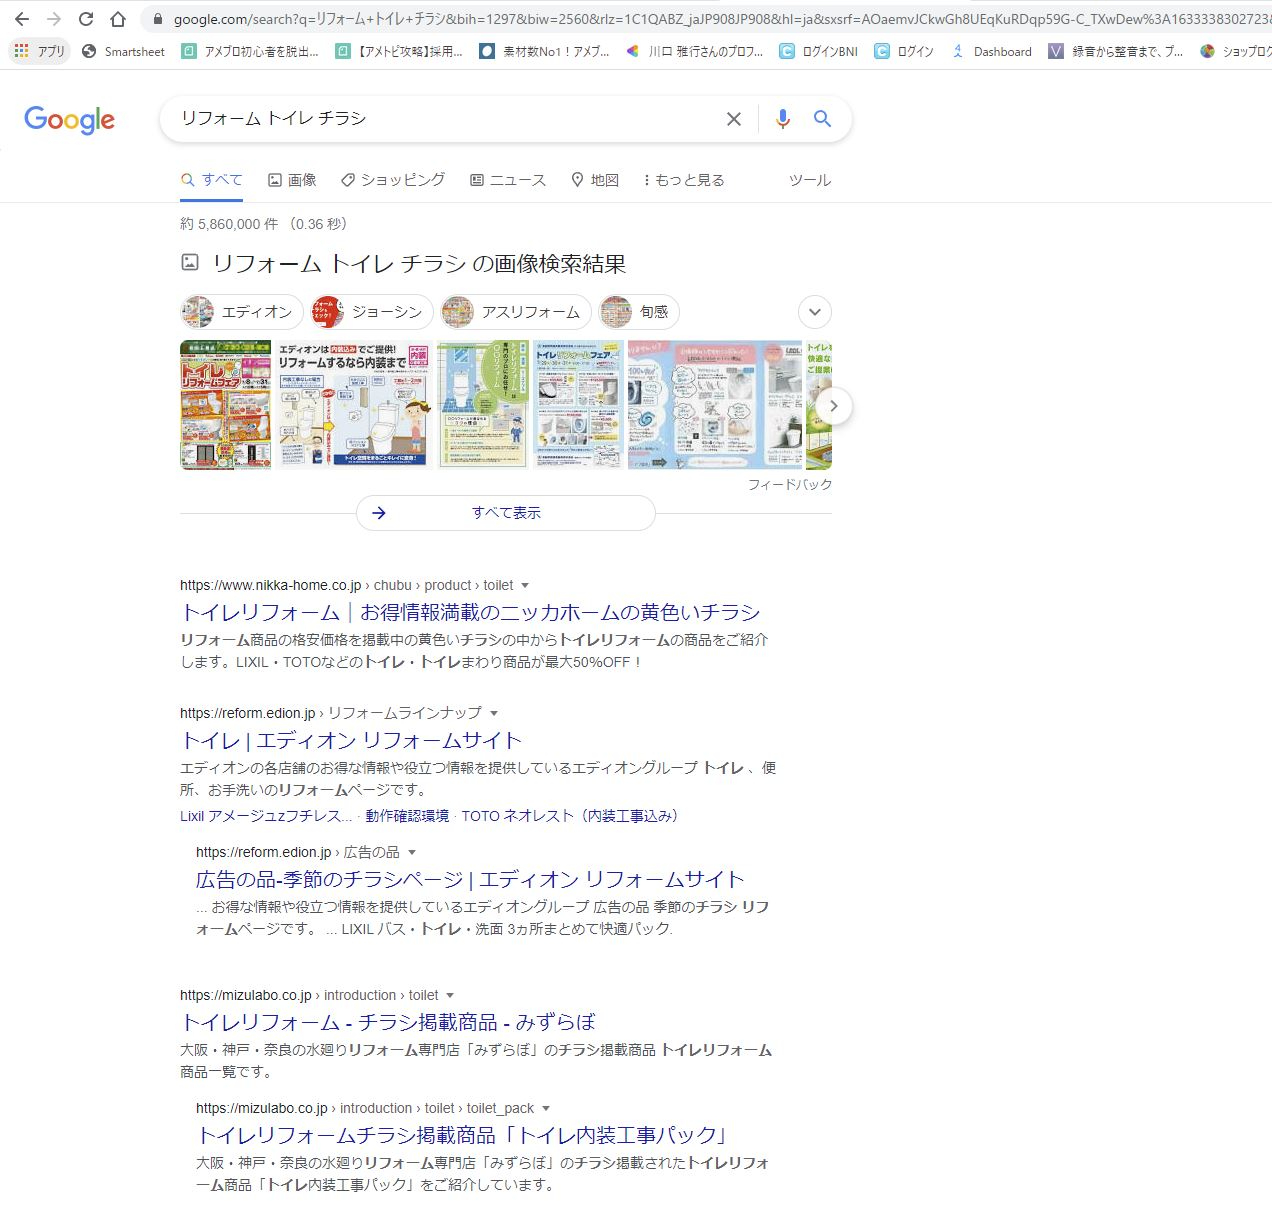Open the Google apps grid icon
Image resolution: width=1272 pixels, height=1219 pixels.
pos(20,51)
